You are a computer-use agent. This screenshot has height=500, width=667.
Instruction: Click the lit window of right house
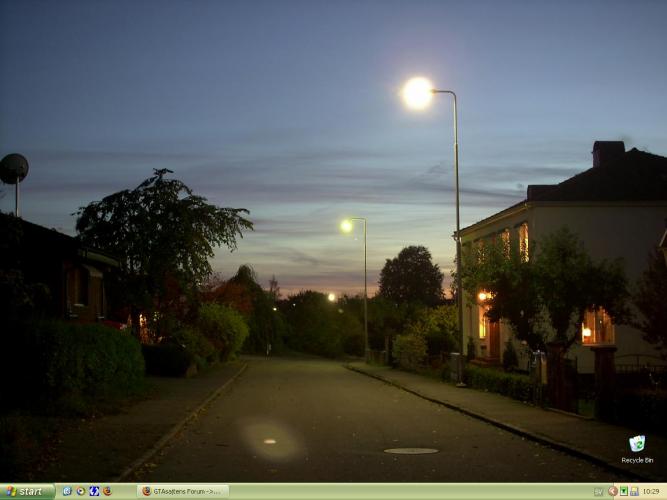coord(596,325)
